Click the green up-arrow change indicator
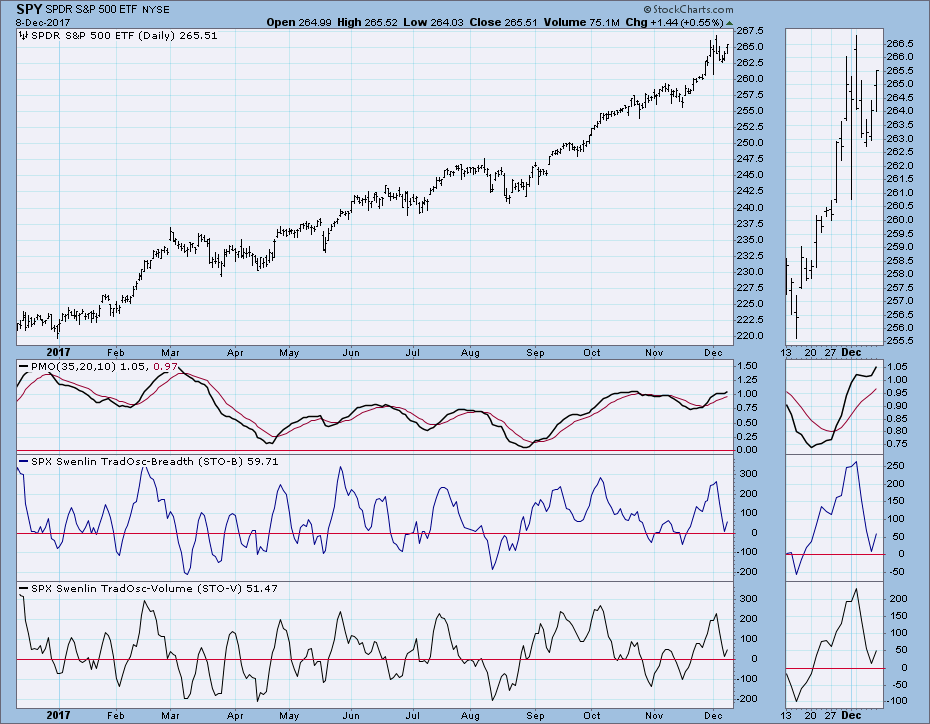 point(730,23)
